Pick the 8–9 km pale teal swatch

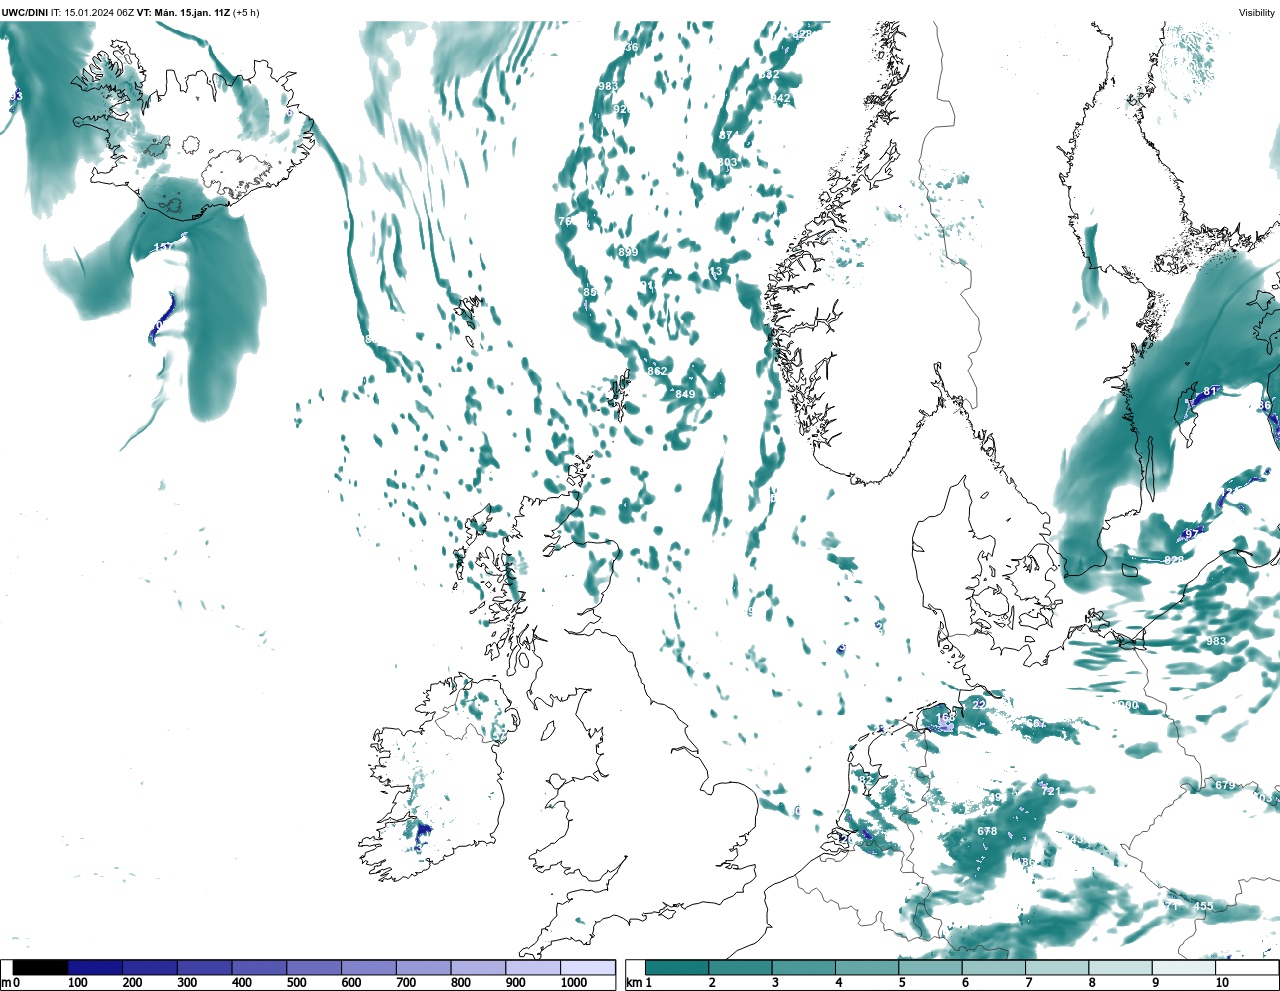(x=1119, y=968)
